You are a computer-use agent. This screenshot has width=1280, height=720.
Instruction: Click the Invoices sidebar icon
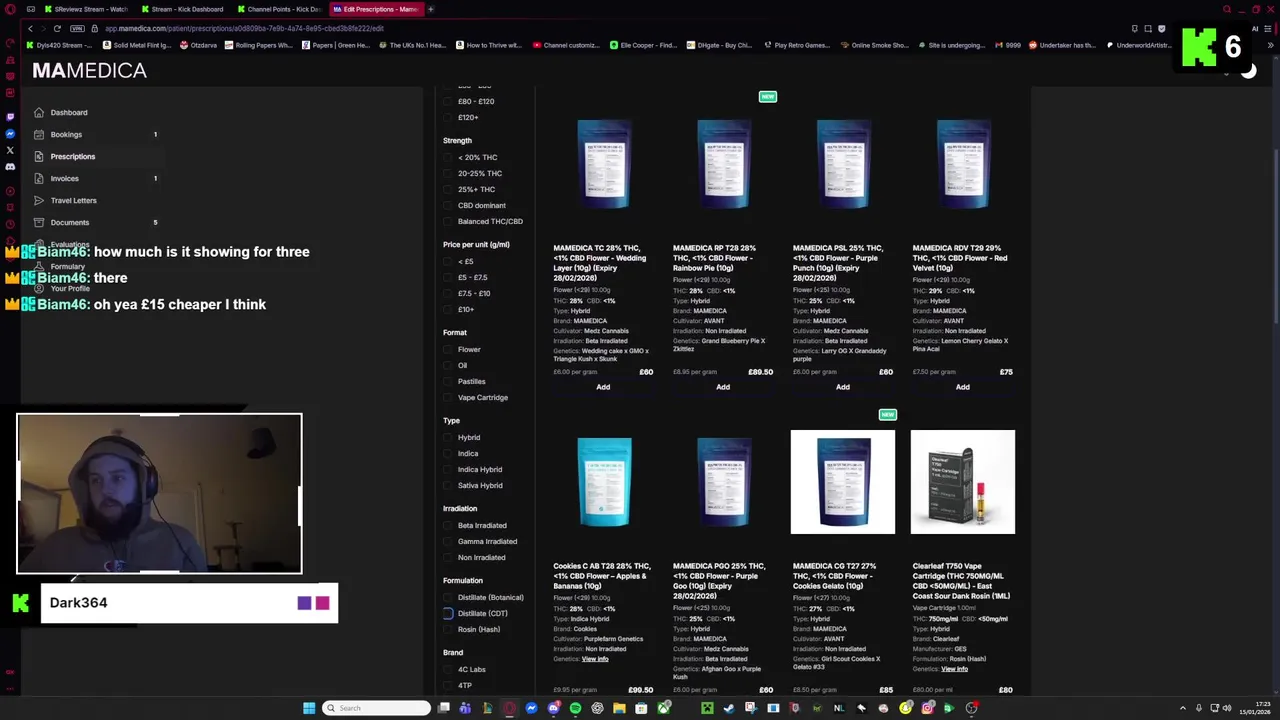(38, 178)
